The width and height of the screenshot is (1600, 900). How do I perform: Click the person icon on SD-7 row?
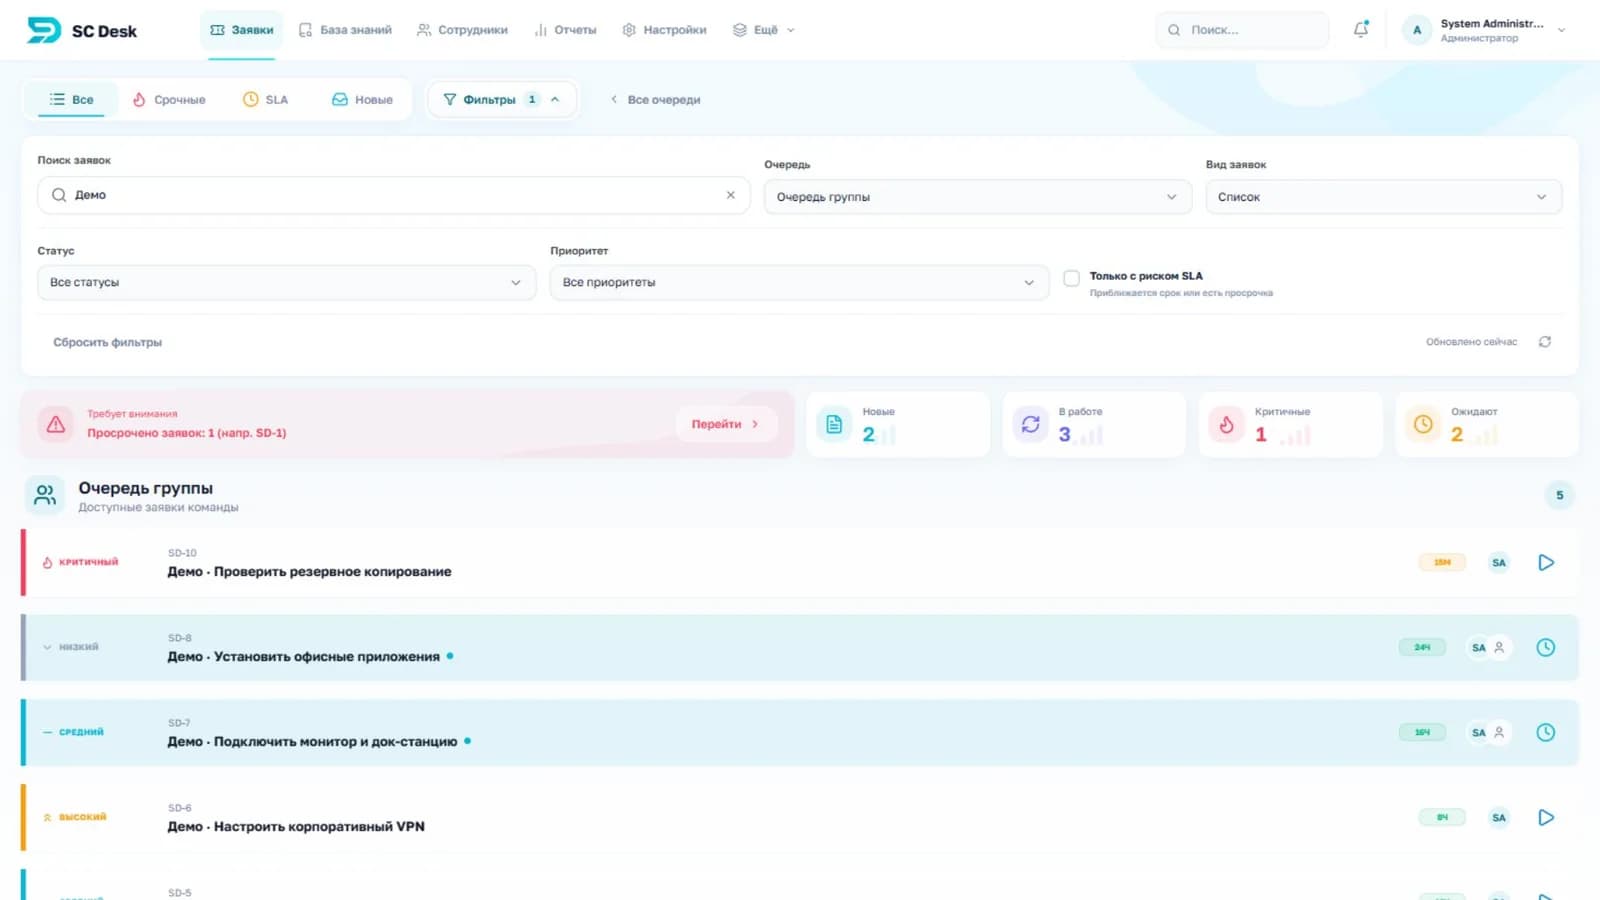pyautogui.click(x=1499, y=733)
